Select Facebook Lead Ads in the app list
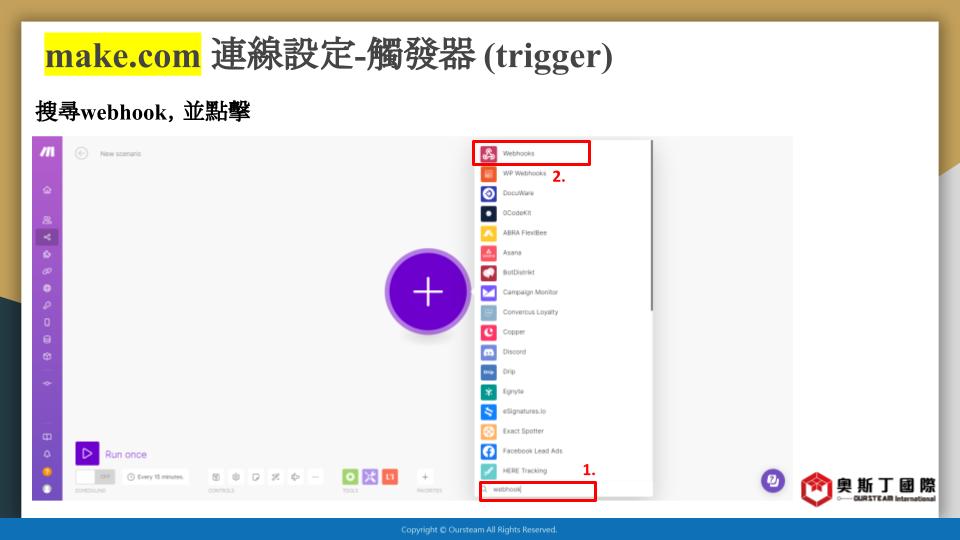This screenshot has width=960, height=540. (563, 451)
